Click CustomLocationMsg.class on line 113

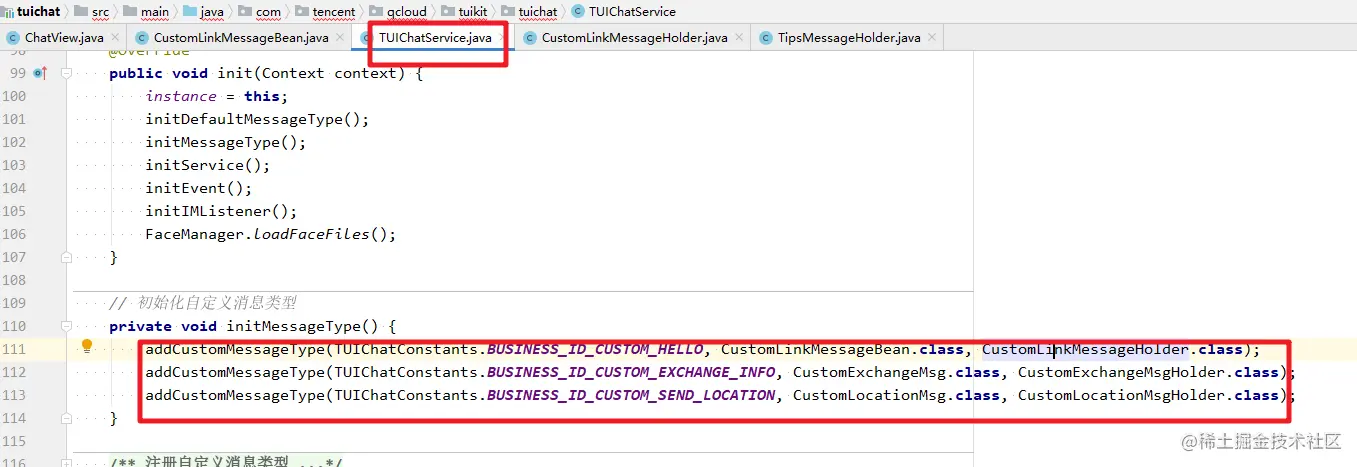coord(897,395)
